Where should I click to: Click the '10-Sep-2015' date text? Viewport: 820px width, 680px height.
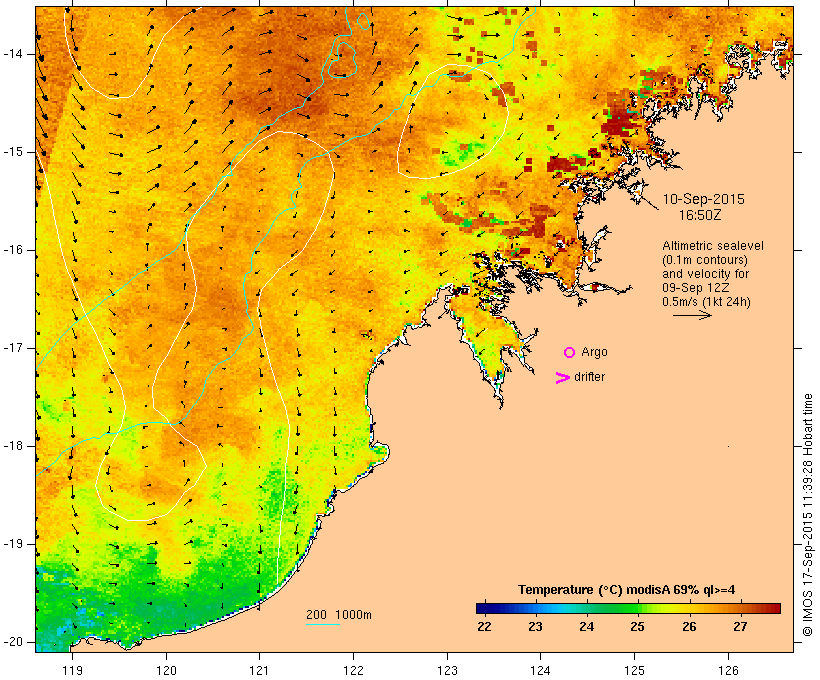[703, 199]
